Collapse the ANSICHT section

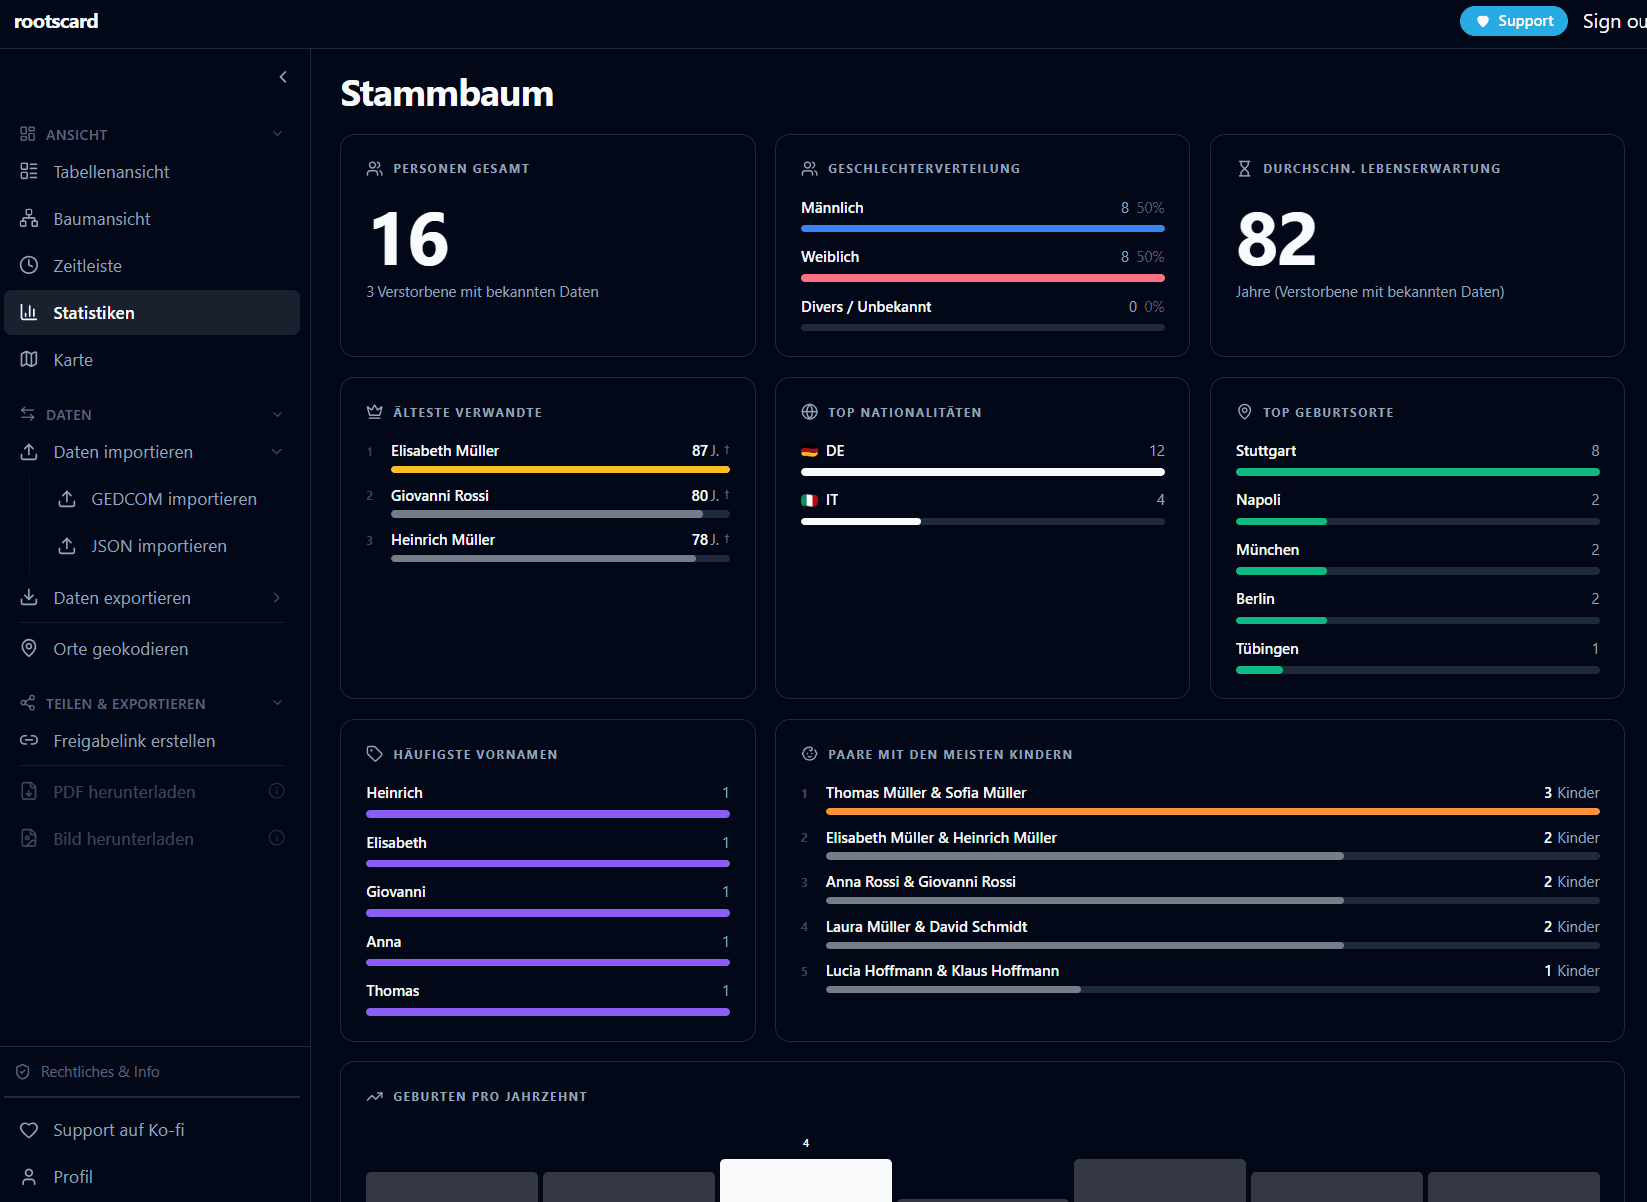coord(277,134)
